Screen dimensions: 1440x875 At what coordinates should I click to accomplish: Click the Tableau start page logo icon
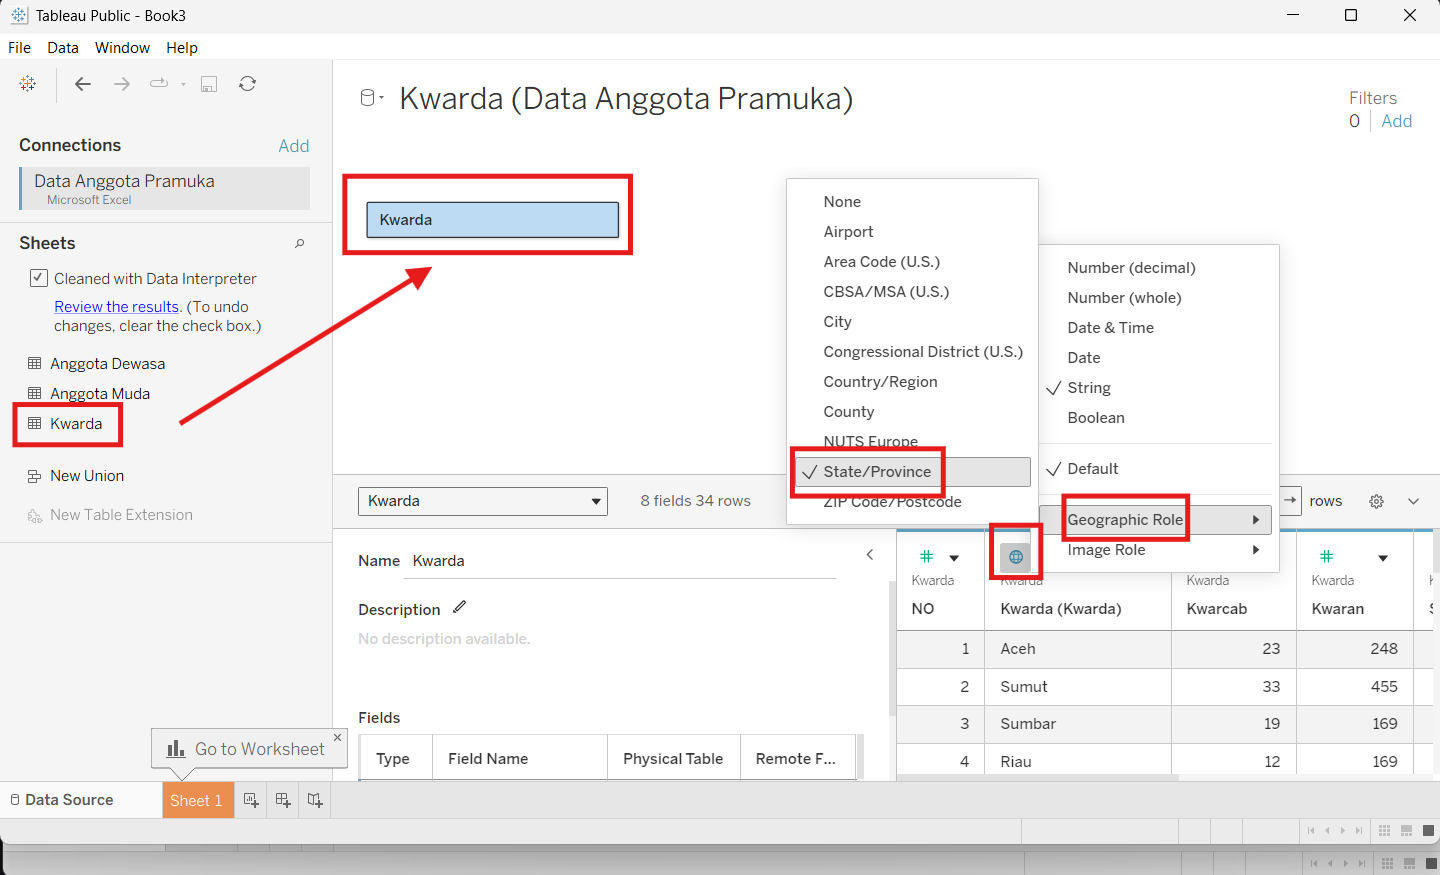(x=28, y=84)
